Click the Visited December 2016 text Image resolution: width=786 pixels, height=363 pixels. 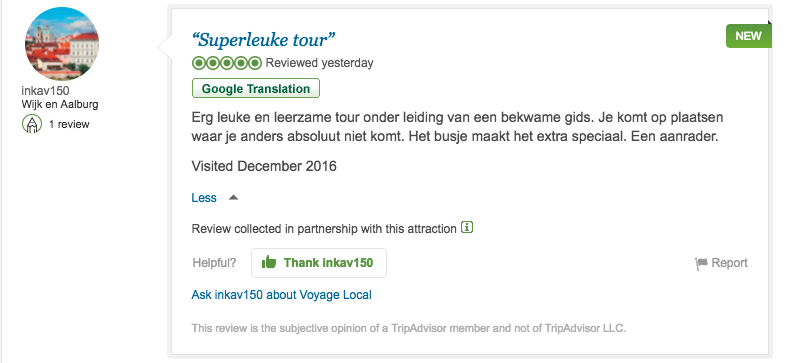pyautogui.click(x=264, y=166)
